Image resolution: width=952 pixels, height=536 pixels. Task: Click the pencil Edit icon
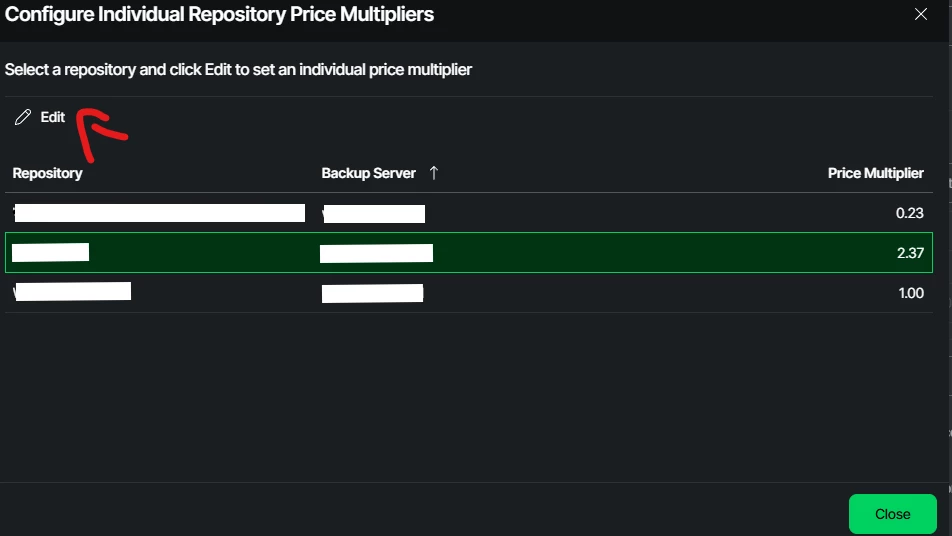click(x=23, y=117)
